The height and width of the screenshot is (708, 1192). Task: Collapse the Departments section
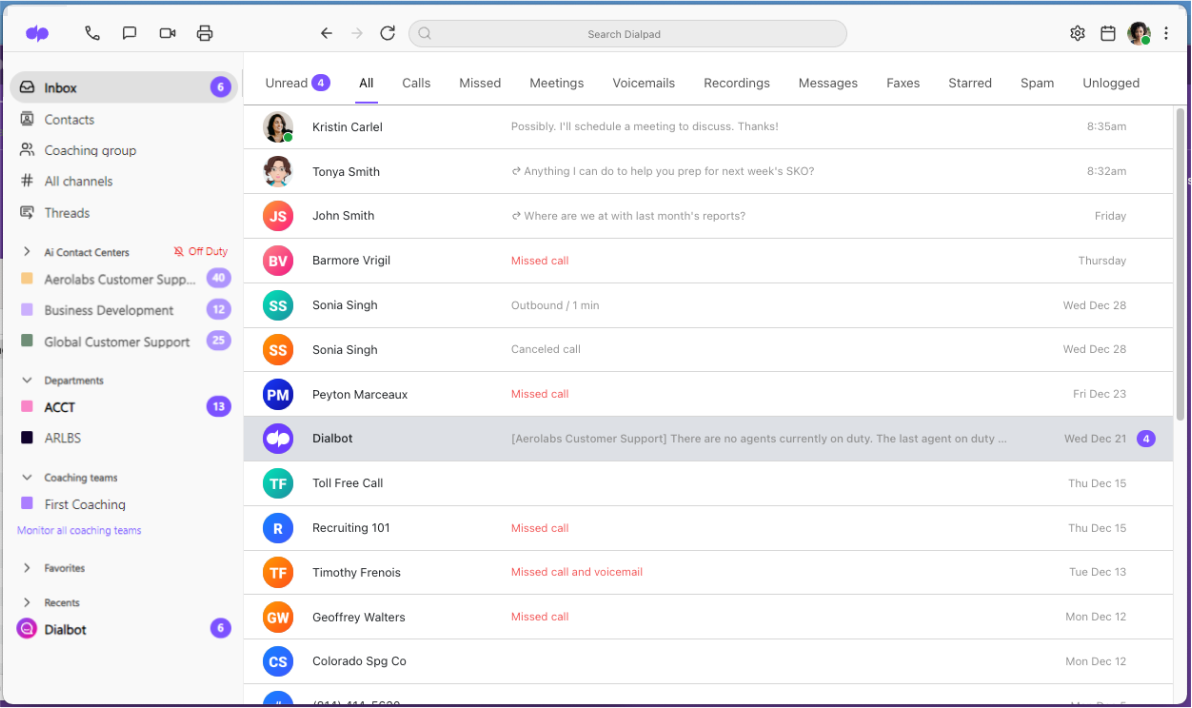(x=28, y=380)
